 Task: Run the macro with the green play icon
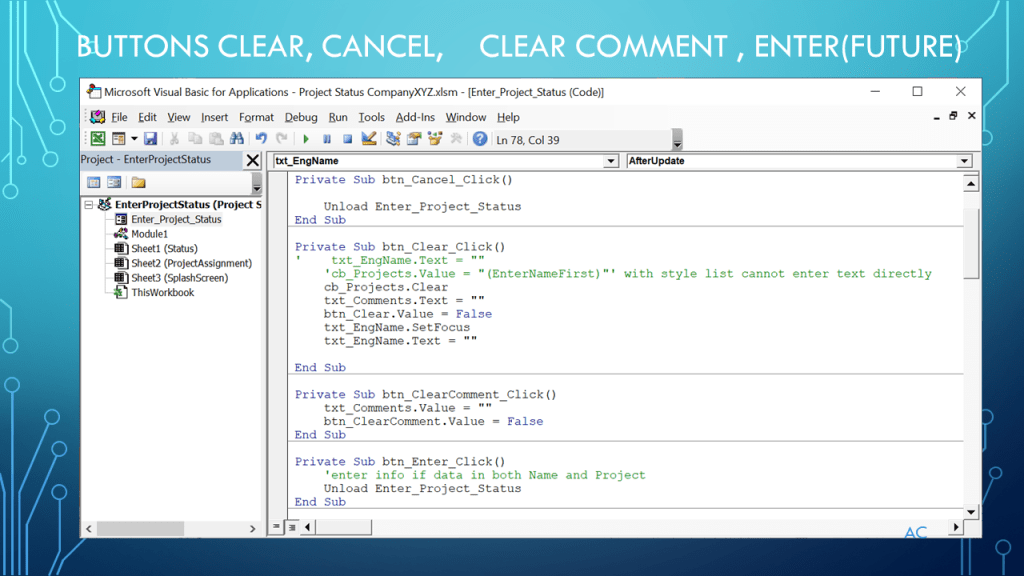point(306,139)
